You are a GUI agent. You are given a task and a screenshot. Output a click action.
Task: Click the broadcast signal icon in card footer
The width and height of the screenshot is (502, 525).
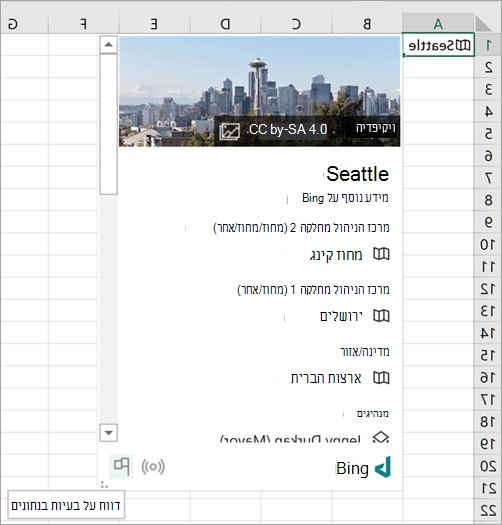pos(153,467)
